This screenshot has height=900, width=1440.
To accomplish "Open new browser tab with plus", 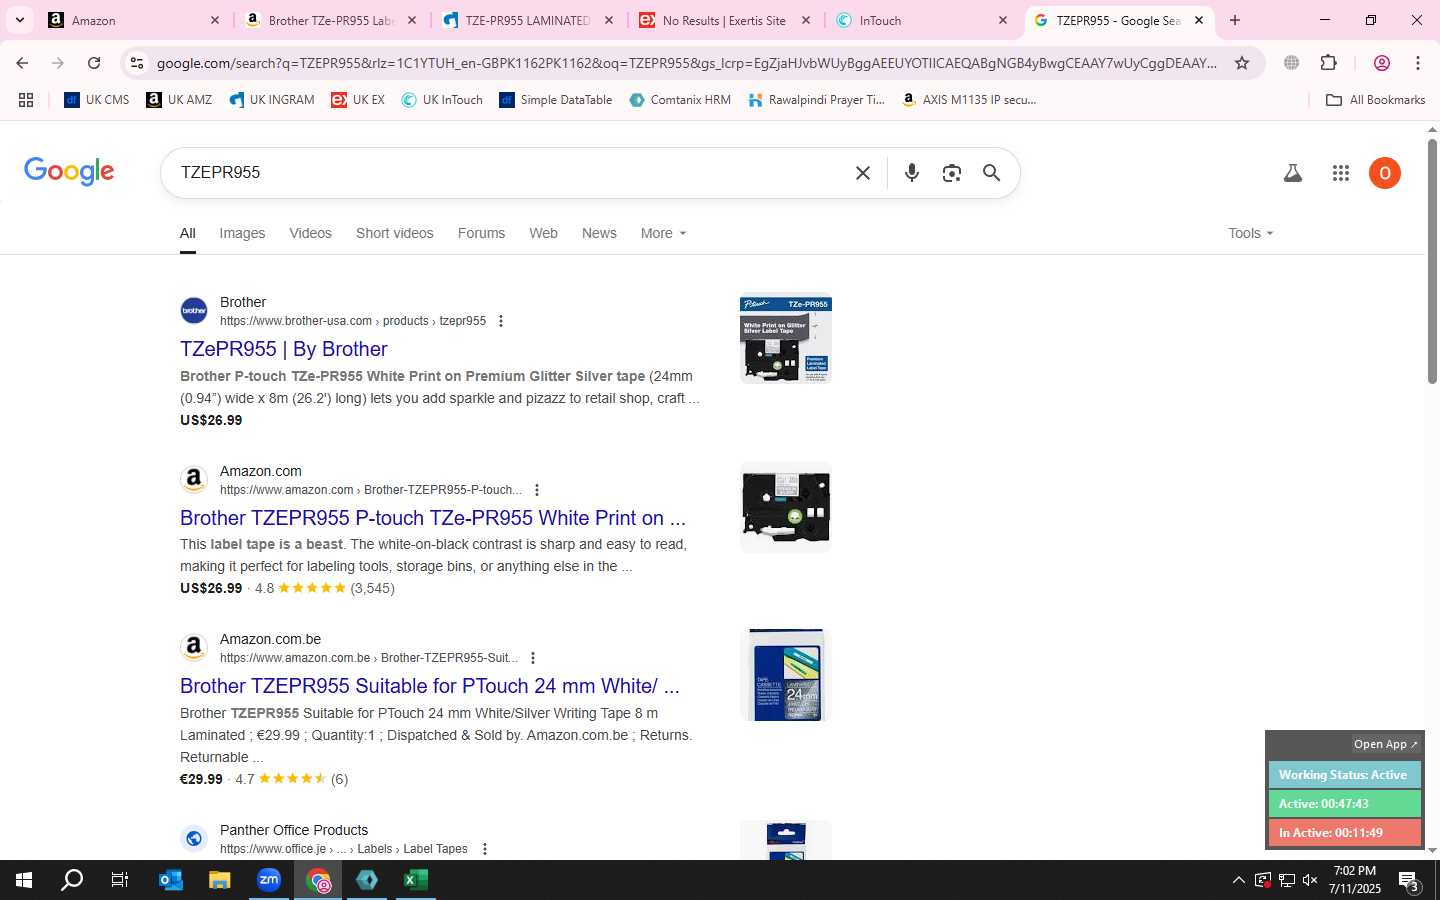I will (x=1235, y=20).
